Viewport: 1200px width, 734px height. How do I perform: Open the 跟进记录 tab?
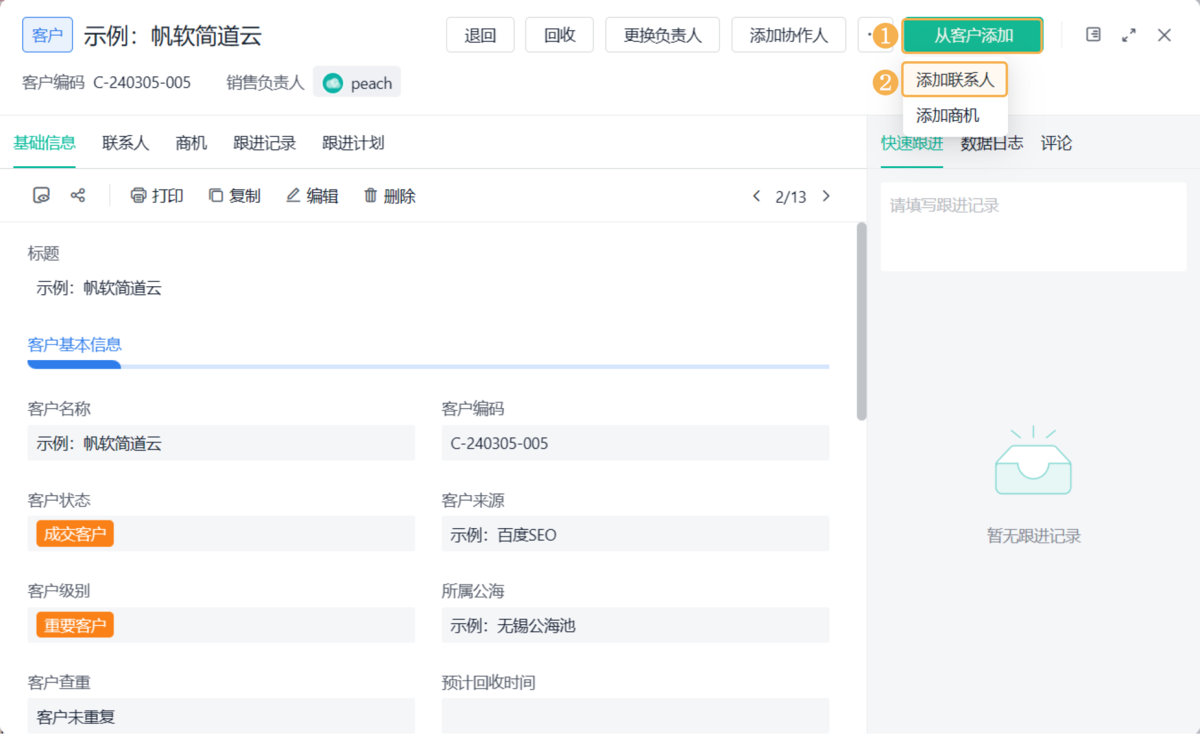click(265, 143)
